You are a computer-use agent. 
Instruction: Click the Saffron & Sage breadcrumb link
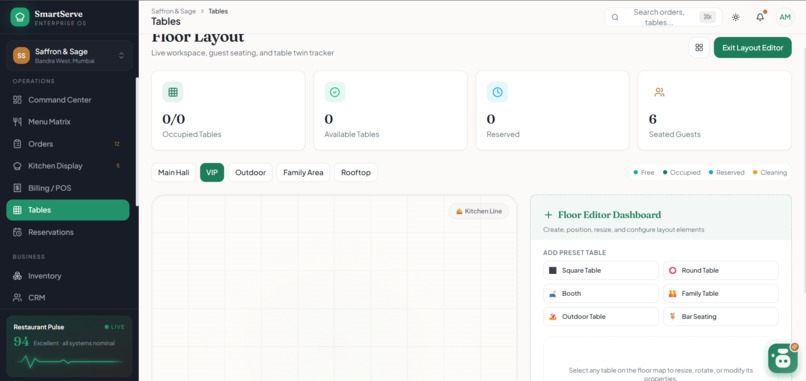pos(174,11)
